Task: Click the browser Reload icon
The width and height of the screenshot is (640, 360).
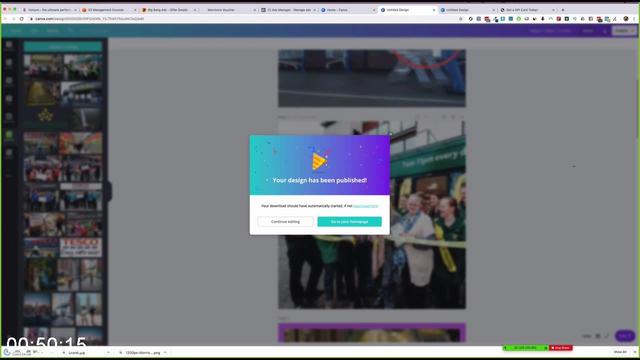Action: [x=22, y=19]
